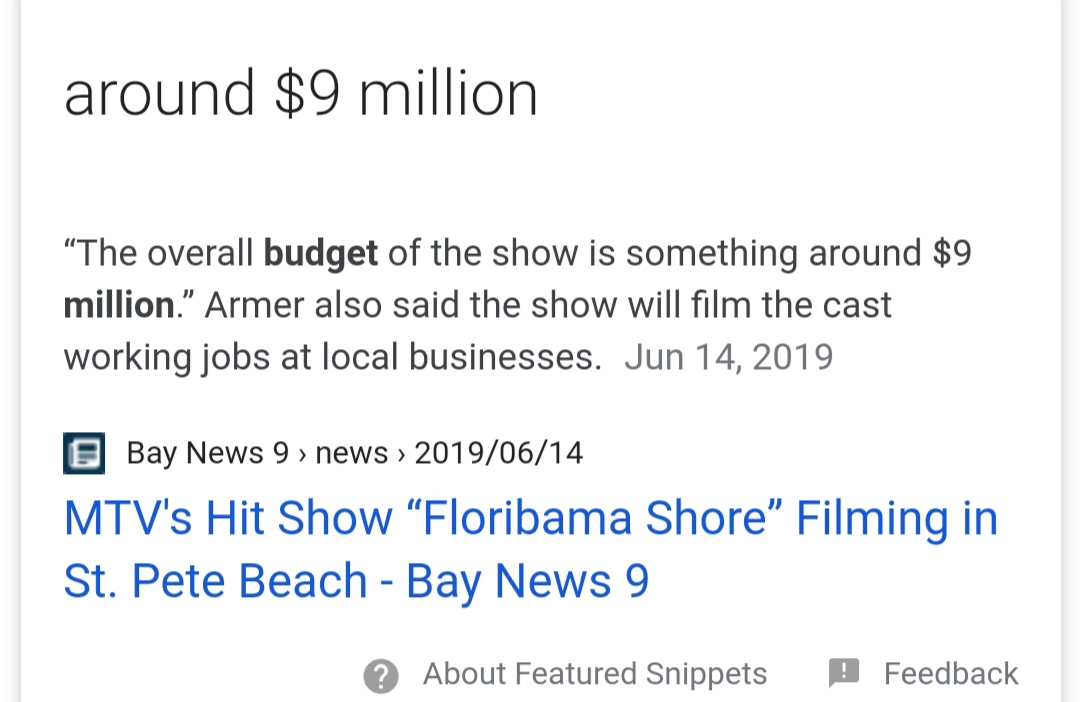Click the Bay News 9 breadcrumb text
The height and width of the screenshot is (702, 1080).
(x=207, y=453)
